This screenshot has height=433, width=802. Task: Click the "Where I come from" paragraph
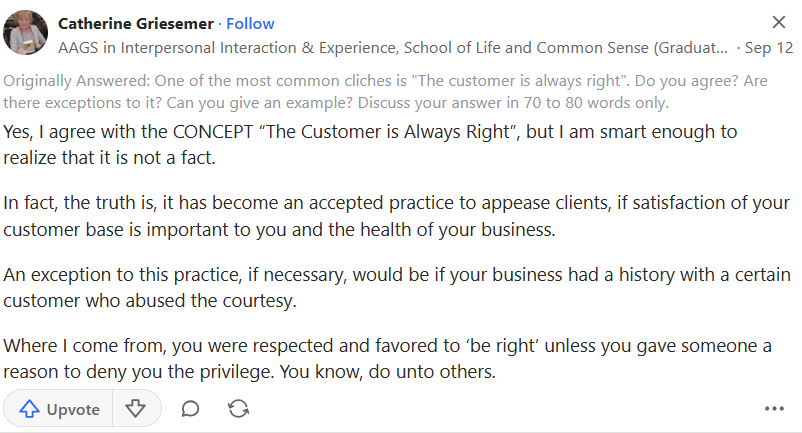pyautogui.click(x=387, y=358)
